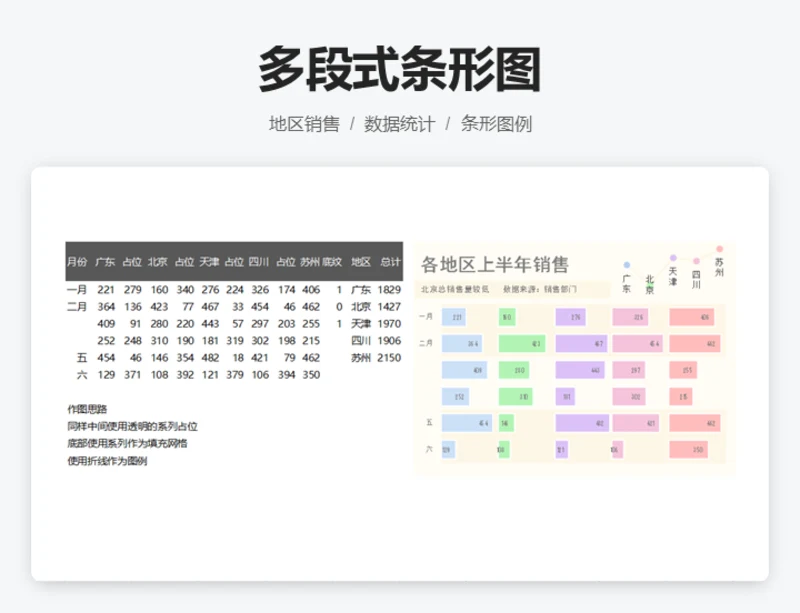Viewport: 800px width, 613px height.
Task: Click the 六 axis label in chart
Action: point(429,449)
